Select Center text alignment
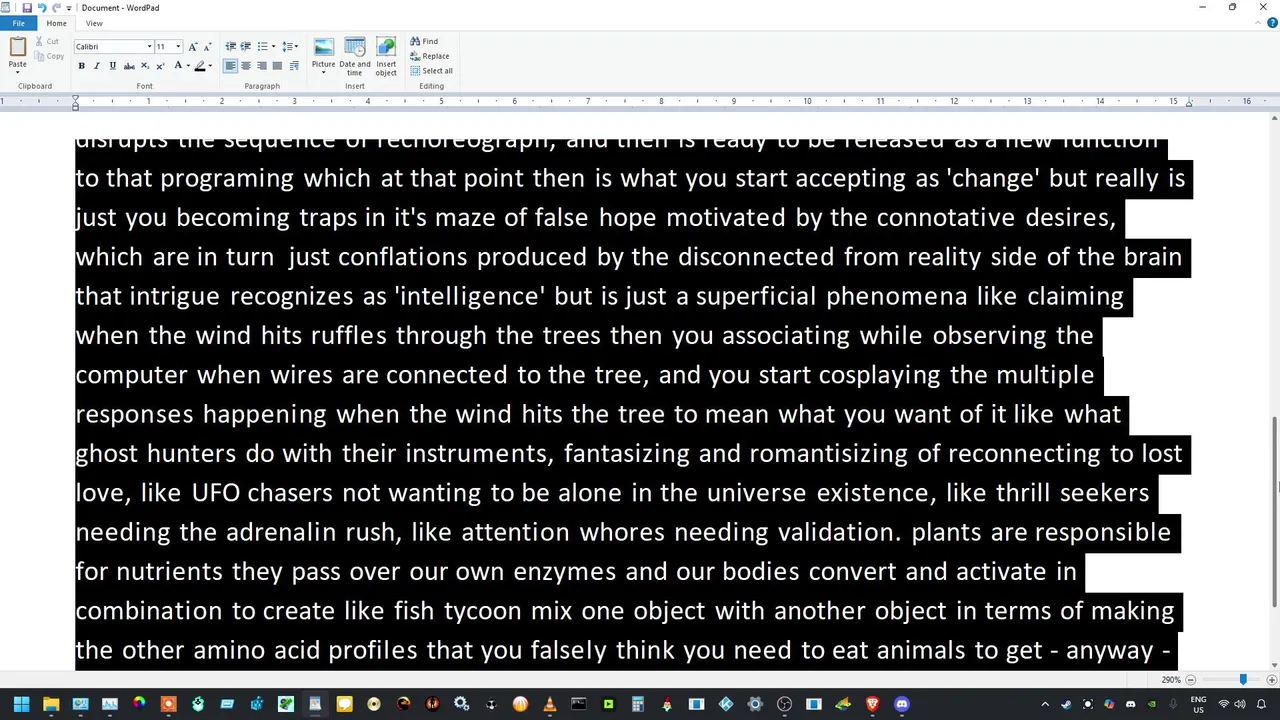Screen dimensions: 1280x720 click(x=246, y=66)
